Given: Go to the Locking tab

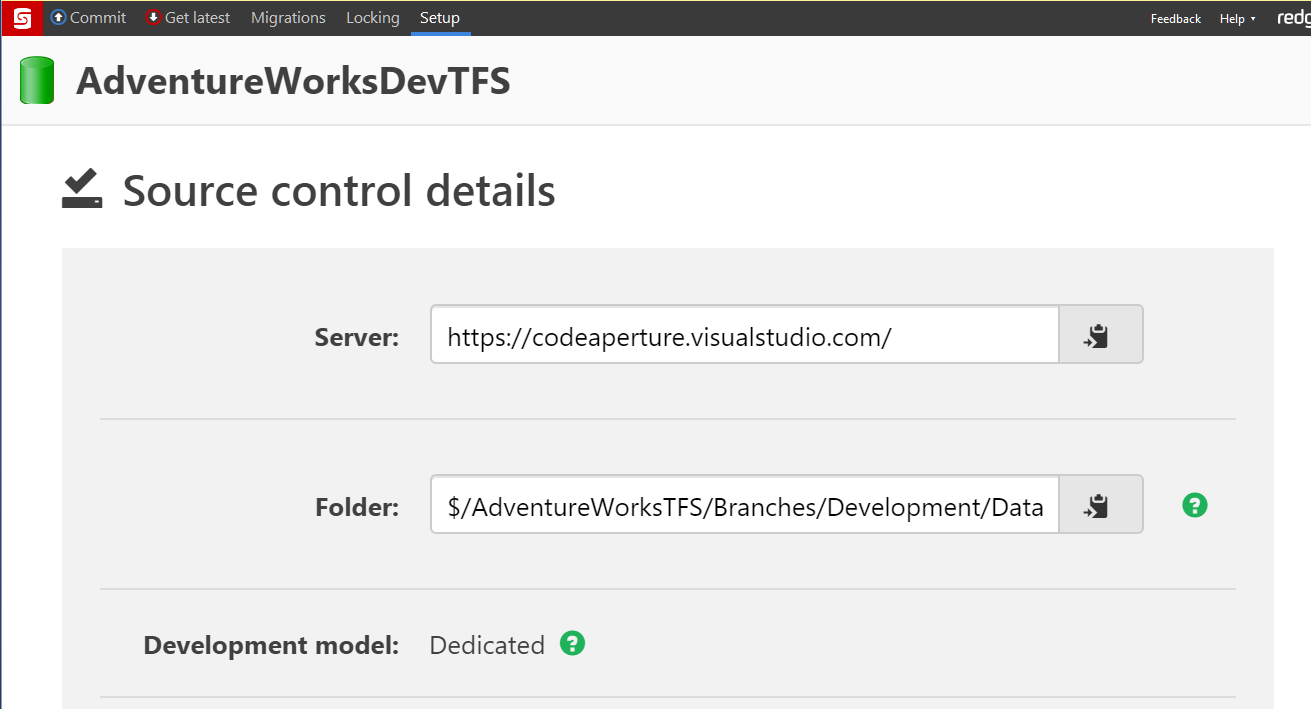Looking at the screenshot, I should pos(372,18).
